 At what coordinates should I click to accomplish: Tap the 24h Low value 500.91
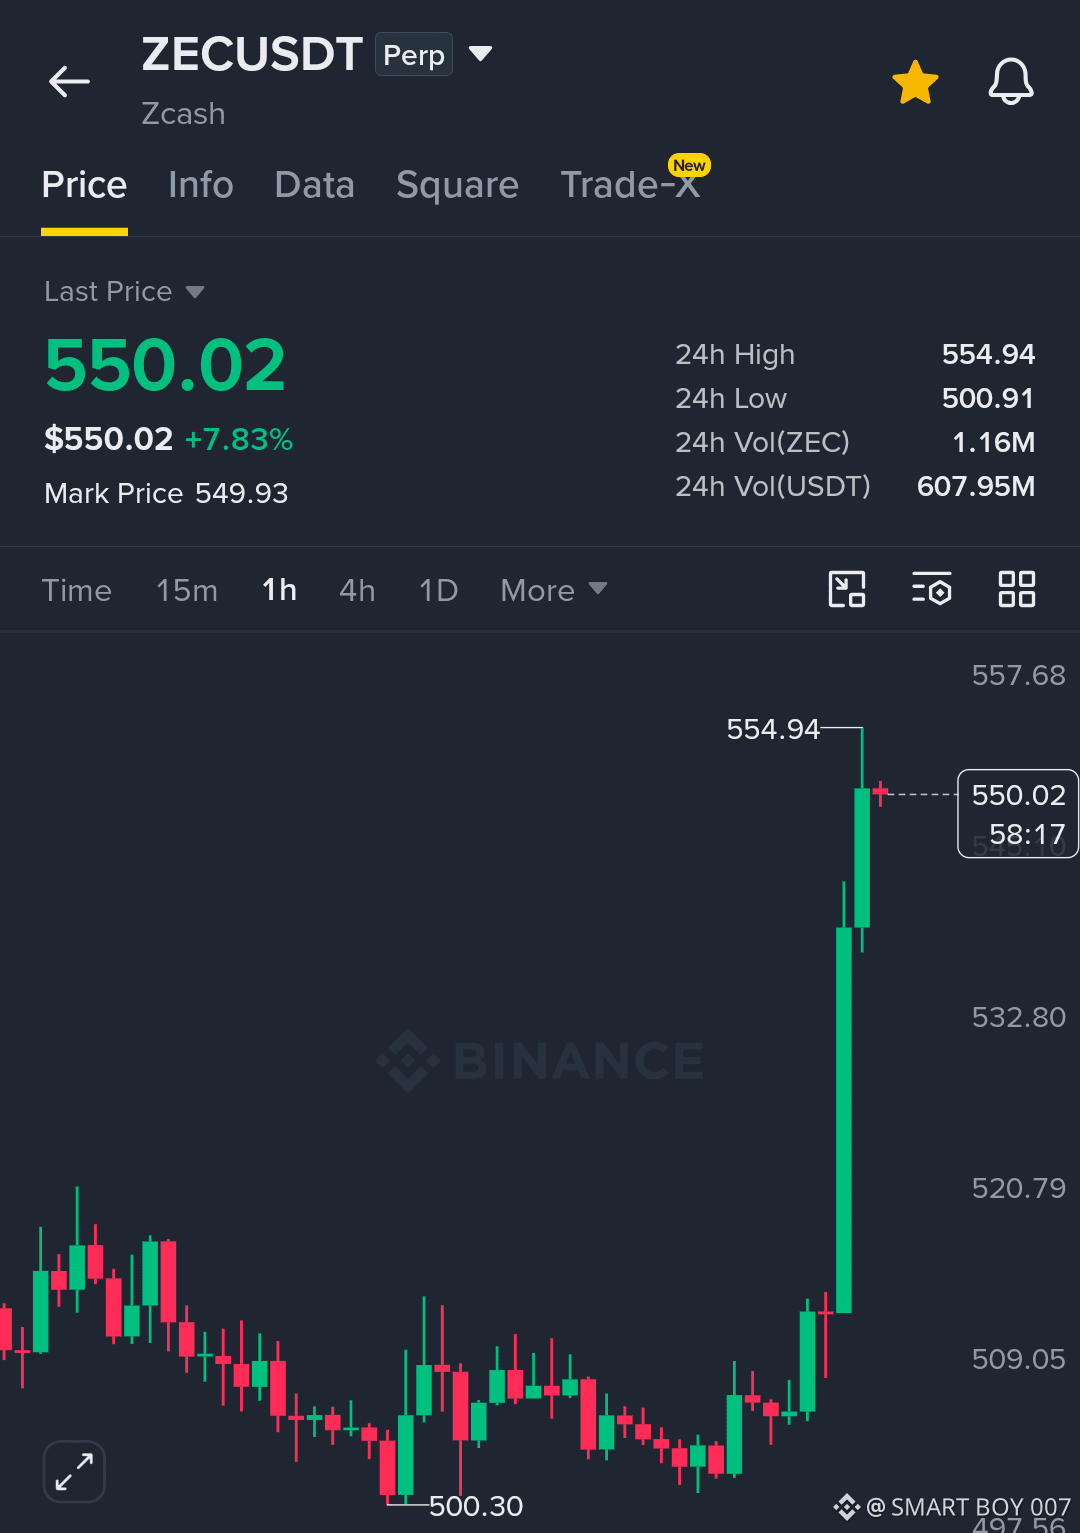click(988, 398)
